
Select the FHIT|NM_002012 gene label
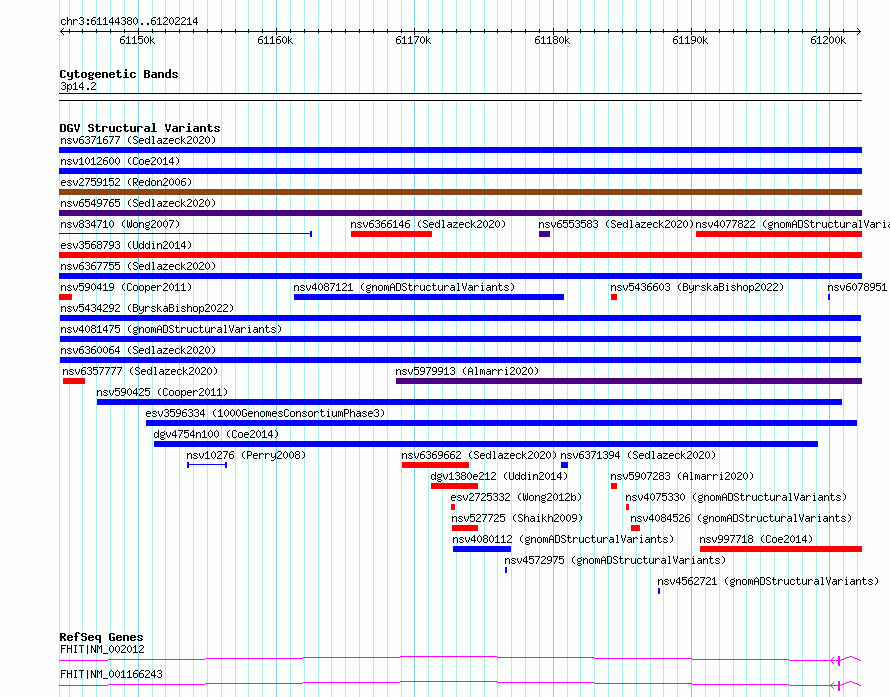[102, 649]
